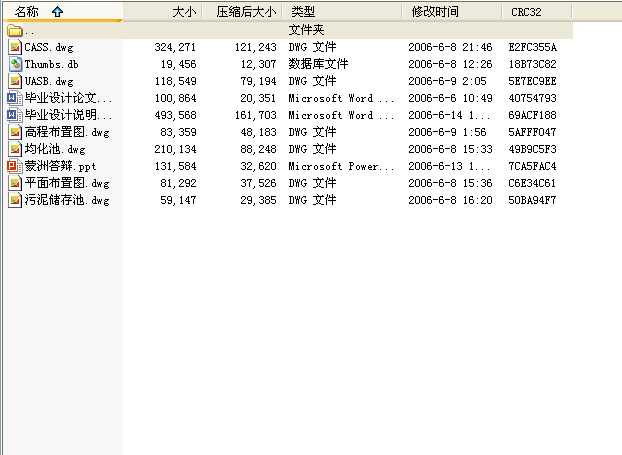Select the 平面布置图.dwg file icon

(15, 183)
